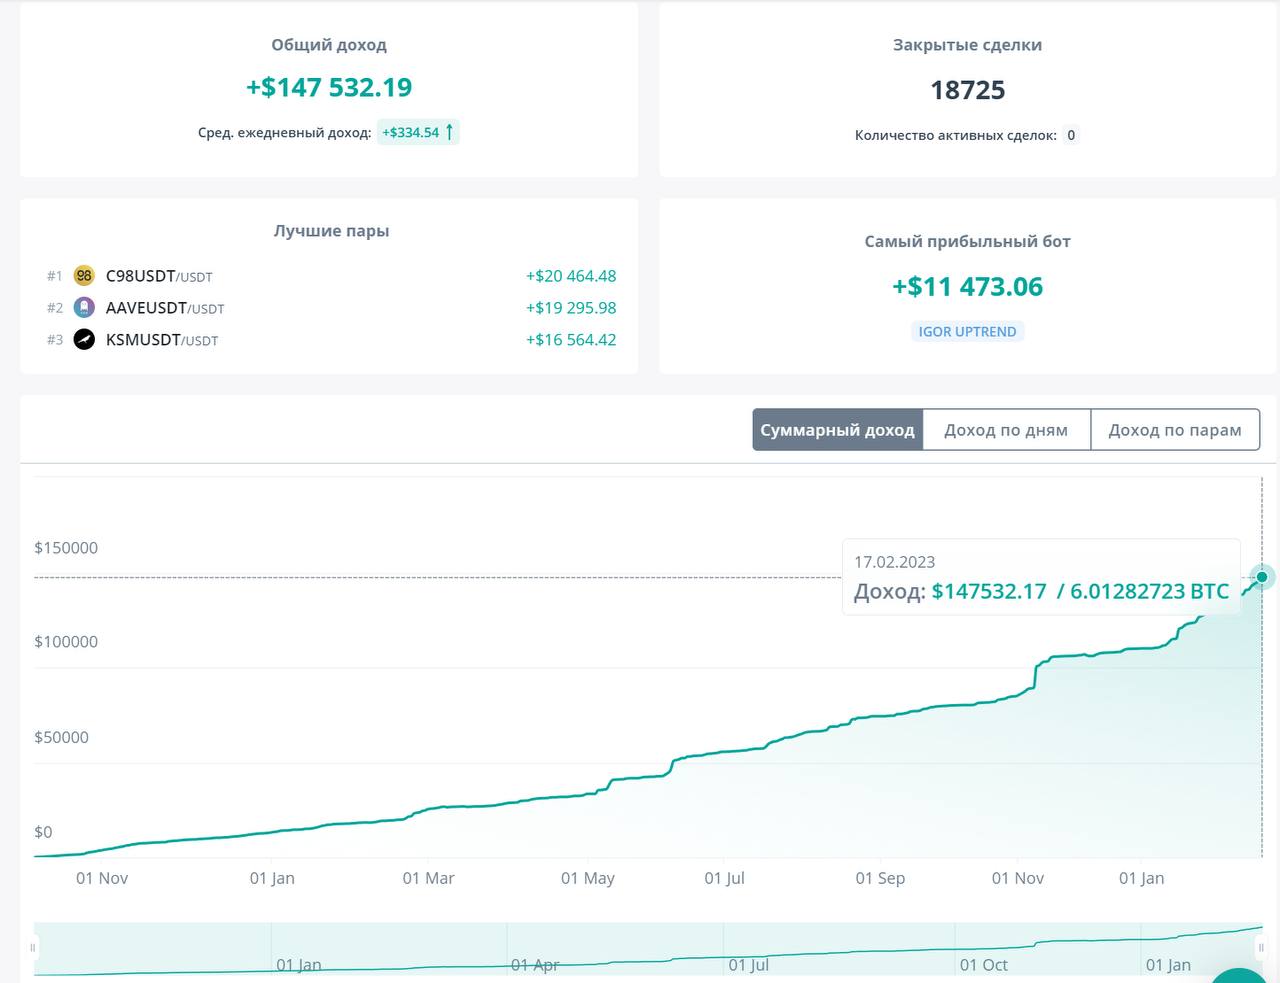The width and height of the screenshot is (1280, 983).
Task: Click the closed deals count 18725
Action: click(967, 90)
